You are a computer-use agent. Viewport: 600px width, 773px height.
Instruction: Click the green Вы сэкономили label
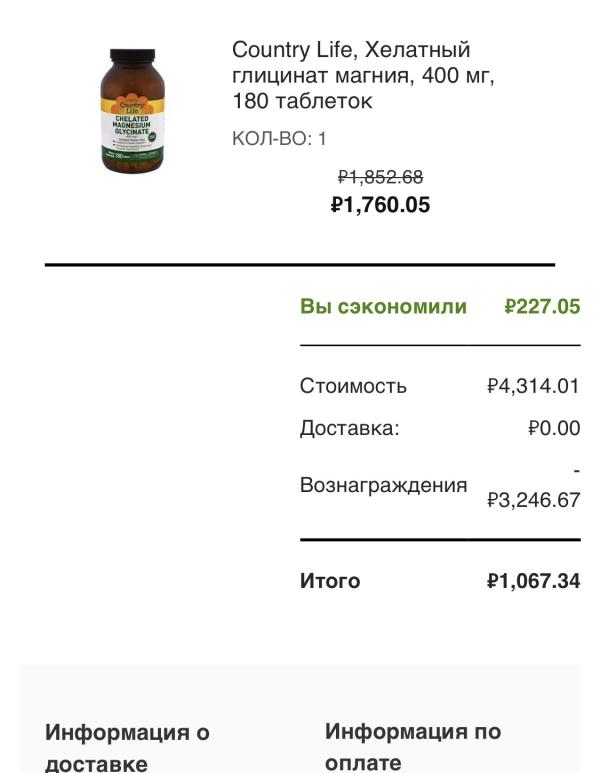[383, 306]
